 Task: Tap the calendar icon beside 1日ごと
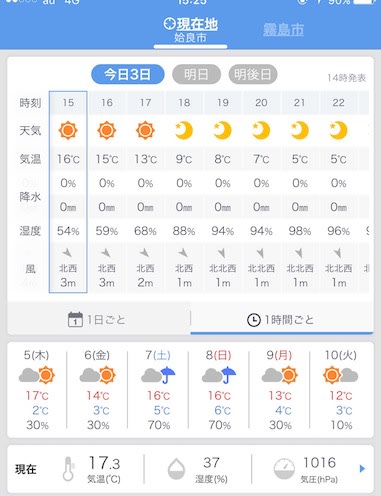click(75, 319)
